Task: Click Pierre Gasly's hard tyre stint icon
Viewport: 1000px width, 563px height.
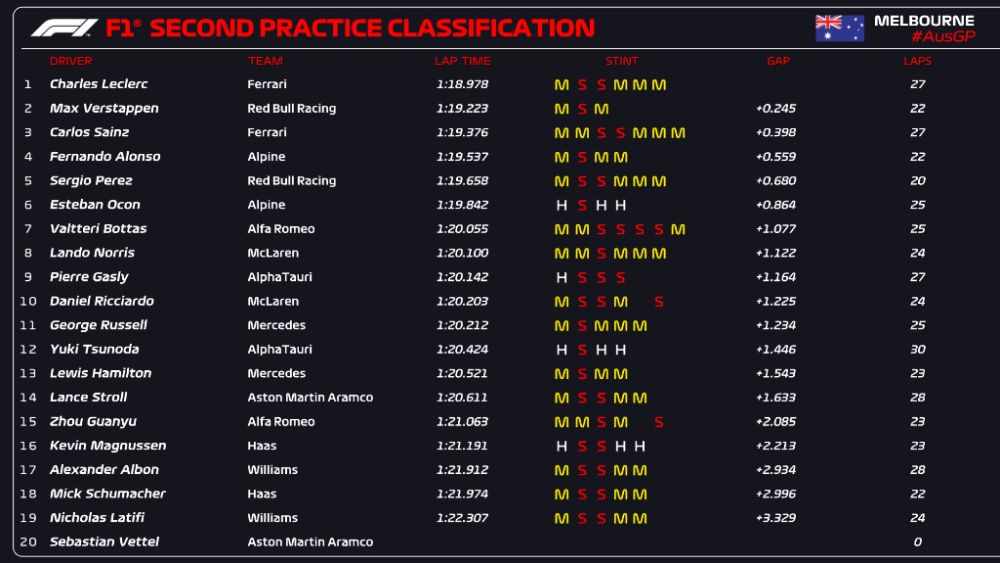Action: click(x=562, y=277)
